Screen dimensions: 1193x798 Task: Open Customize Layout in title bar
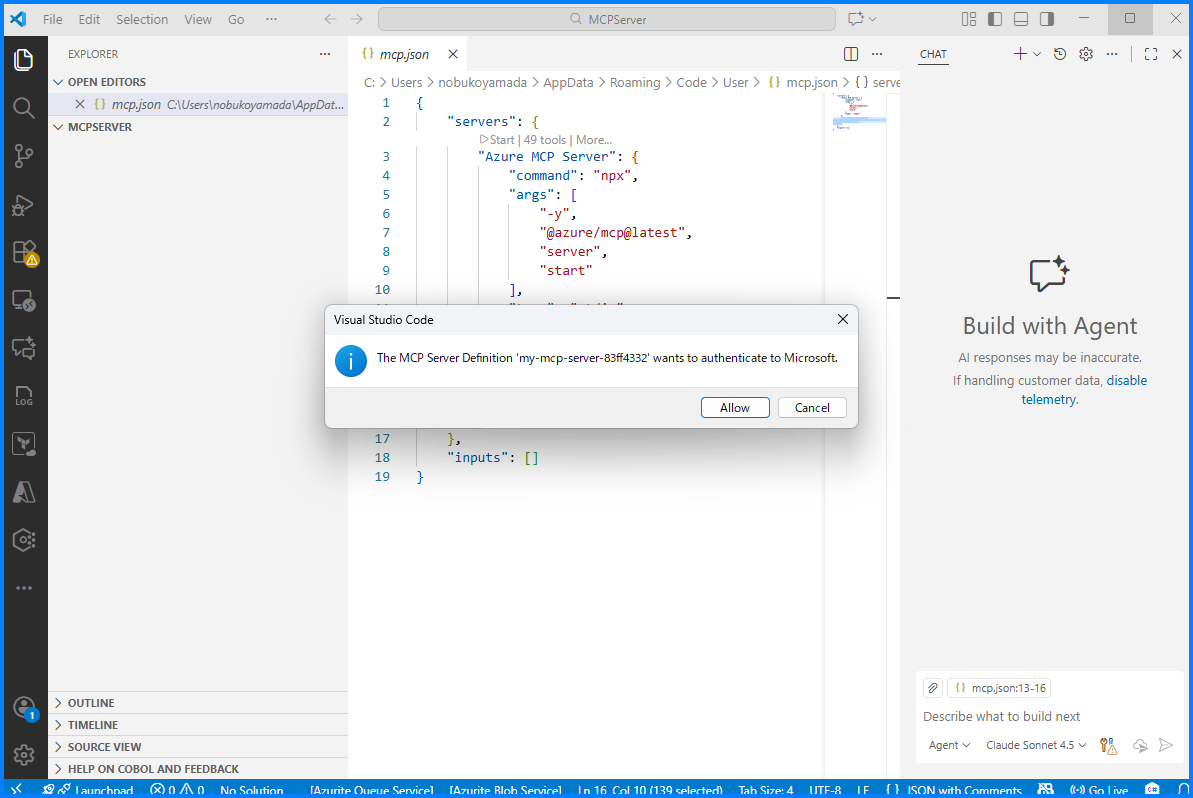point(969,19)
